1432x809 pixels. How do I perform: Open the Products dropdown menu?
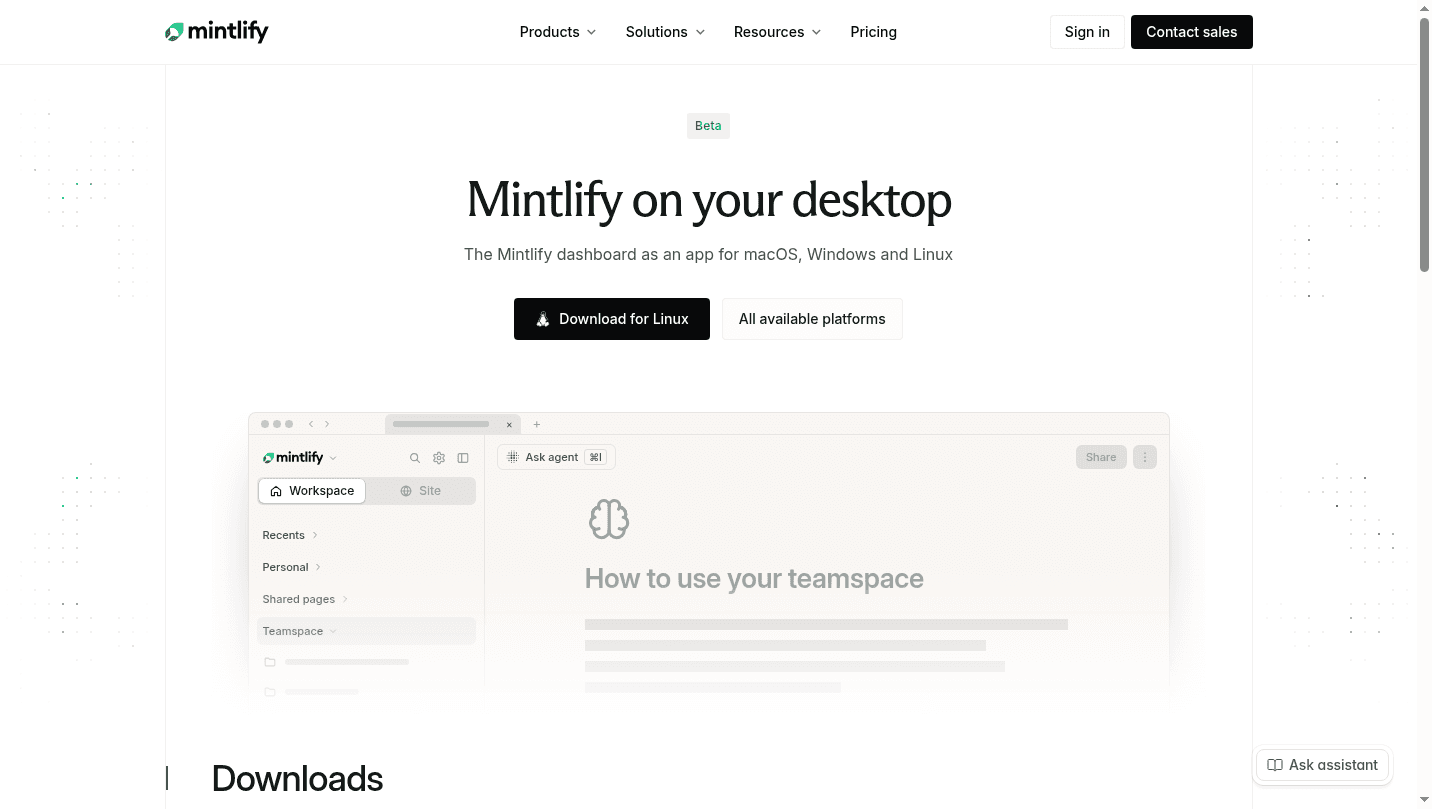click(558, 32)
